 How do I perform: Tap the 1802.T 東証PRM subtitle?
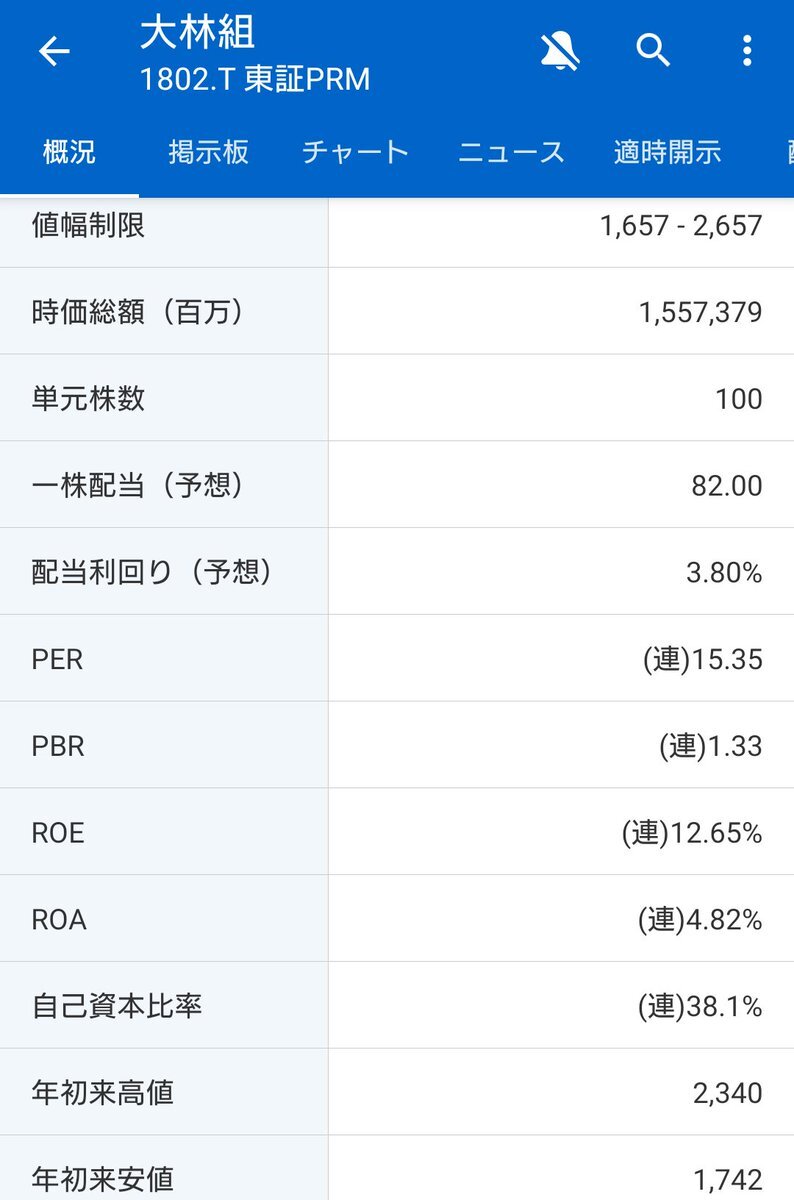[x=255, y=80]
